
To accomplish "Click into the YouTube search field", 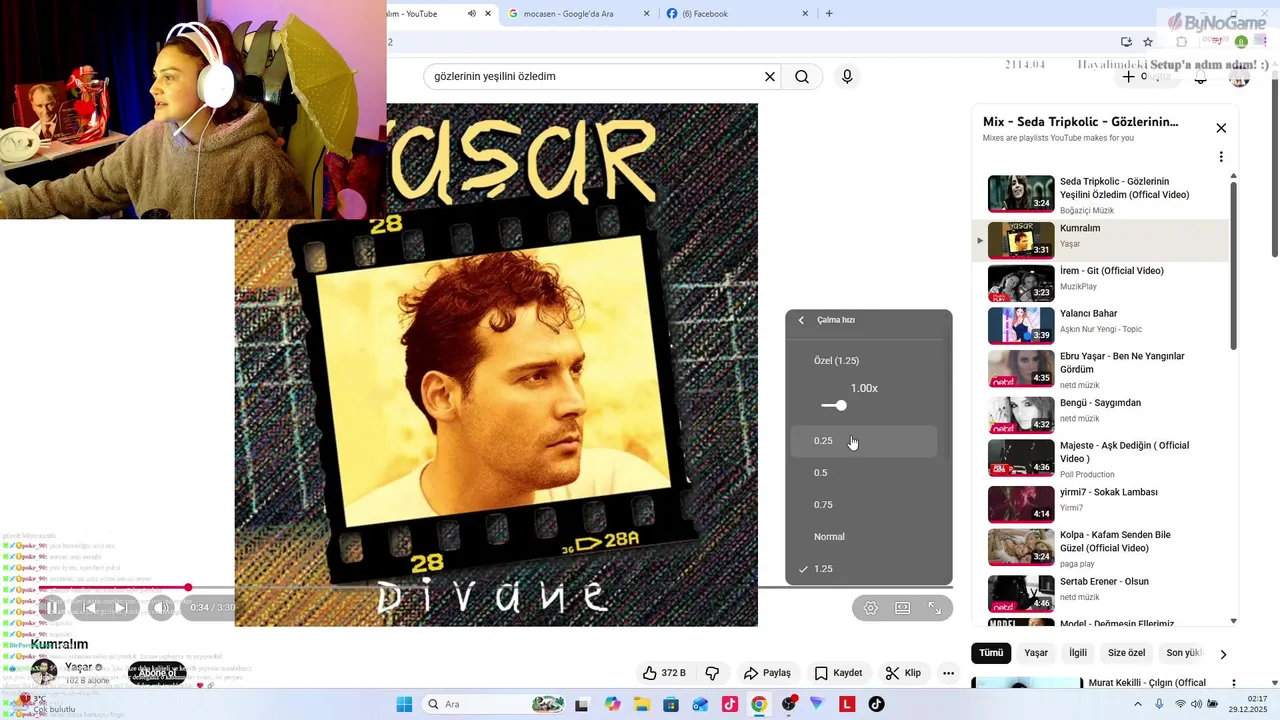I will tap(595, 77).
